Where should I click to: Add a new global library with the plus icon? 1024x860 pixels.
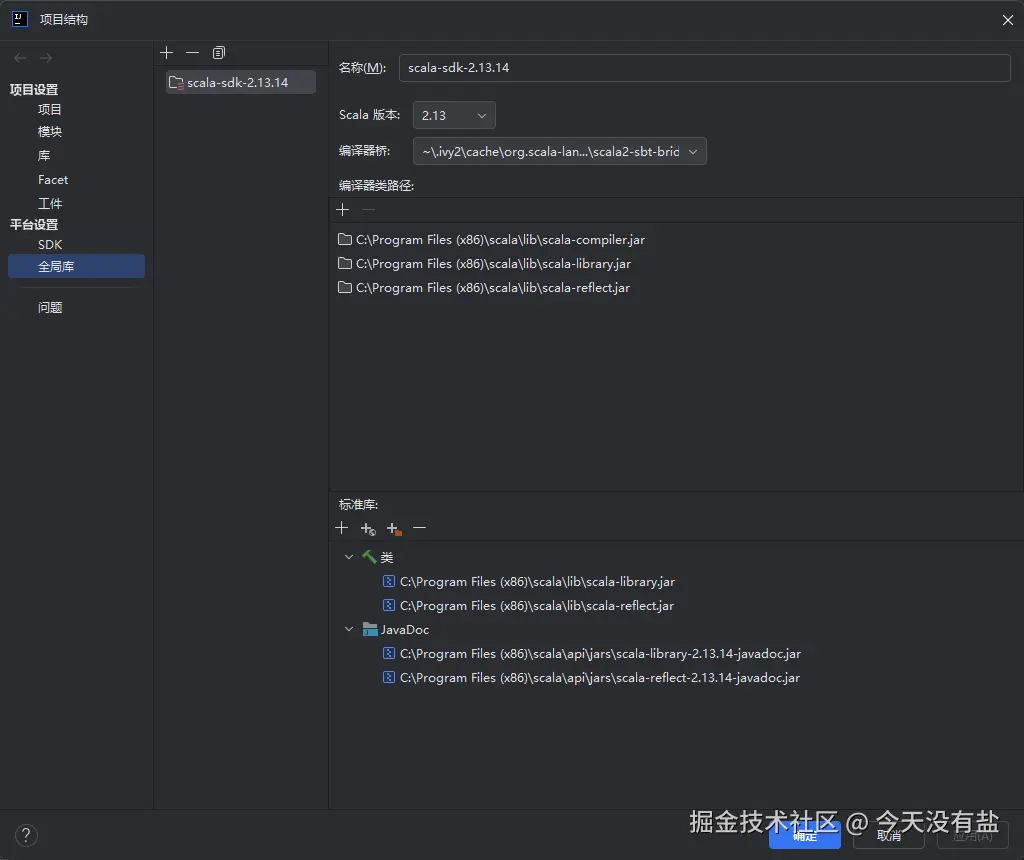[166, 52]
